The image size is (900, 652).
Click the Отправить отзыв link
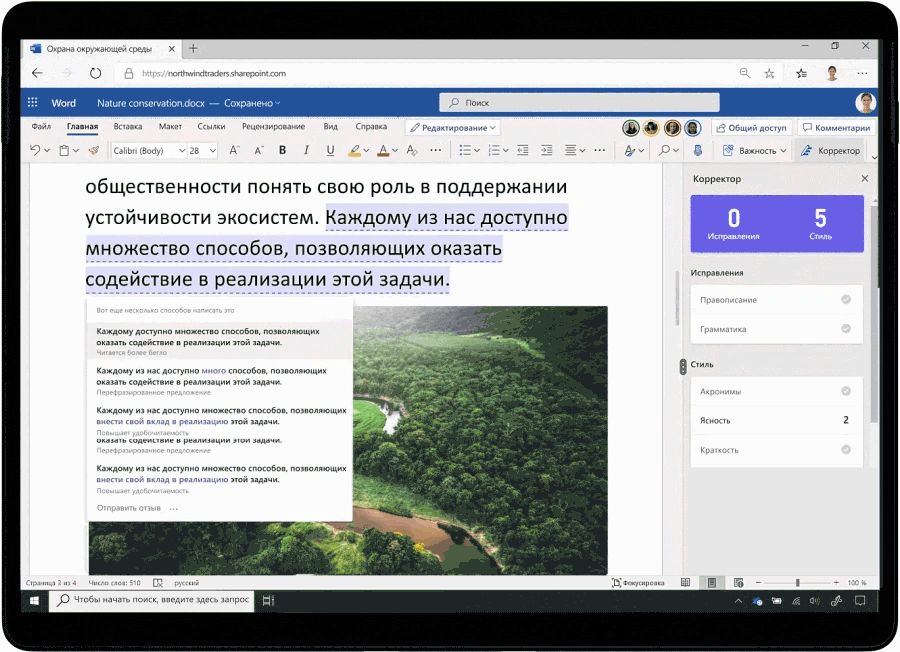pos(129,508)
